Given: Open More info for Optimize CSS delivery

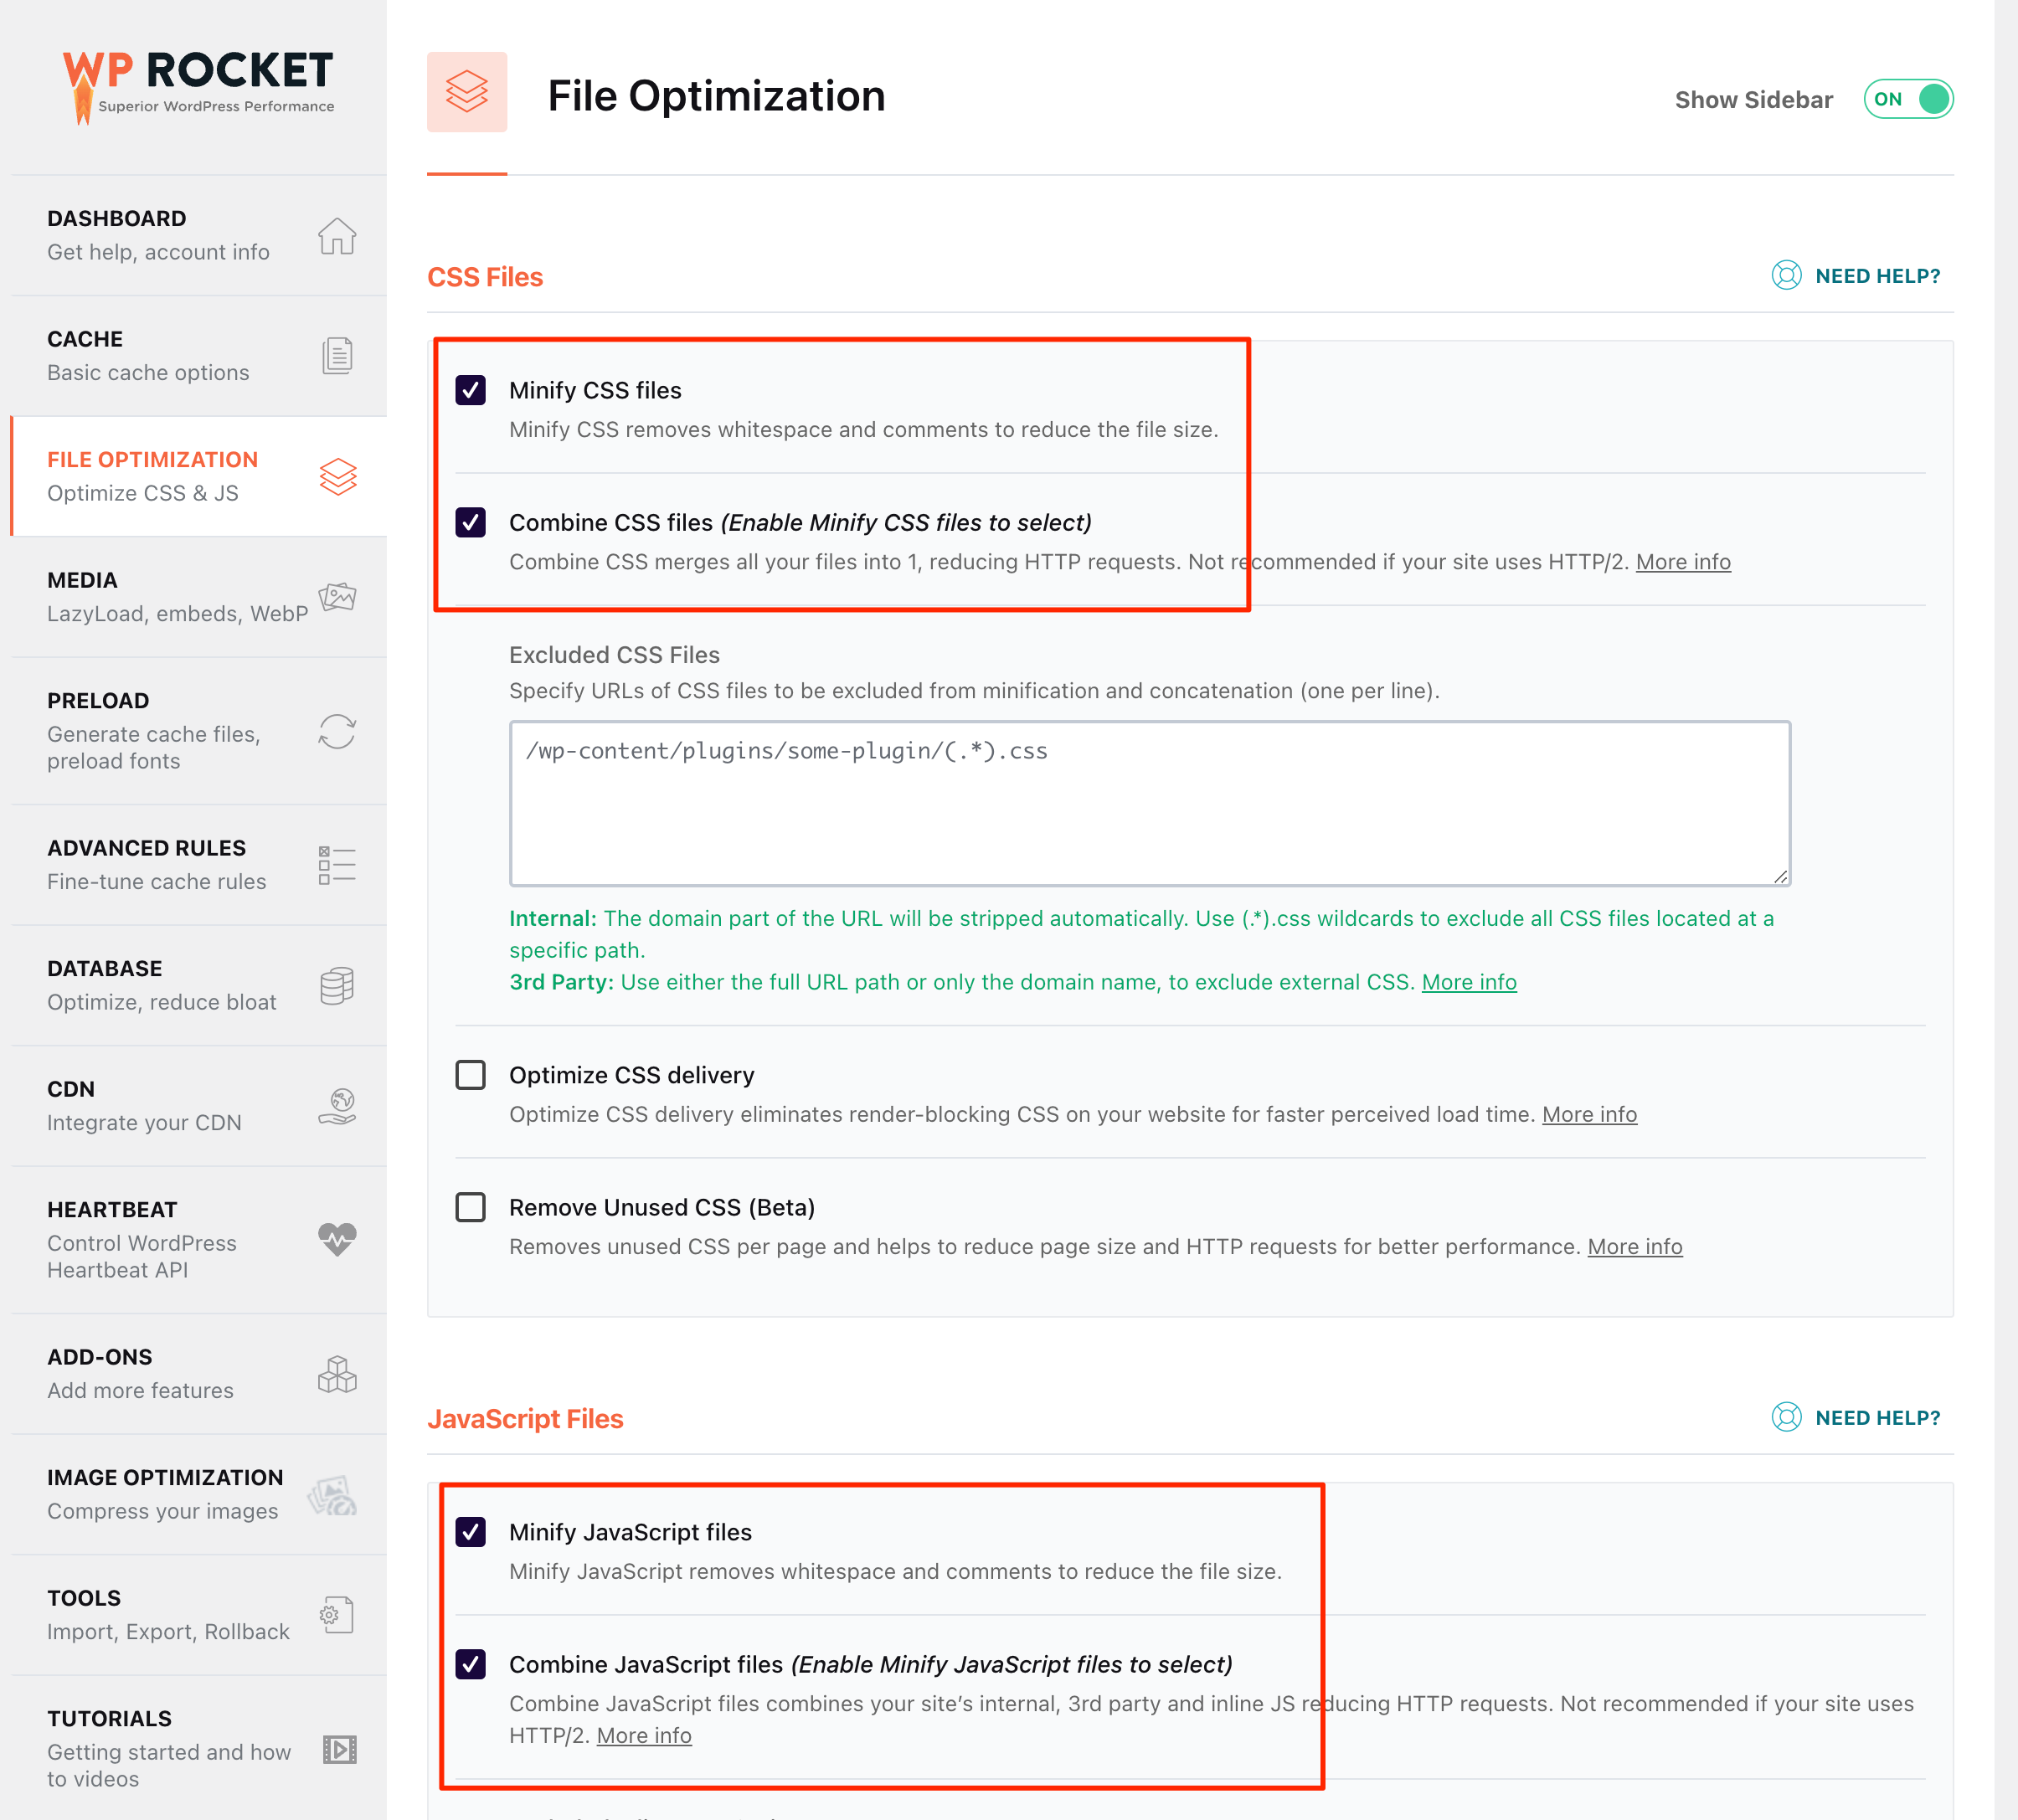Looking at the screenshot, I should pyautogui.click(x=1589, y=1114).
